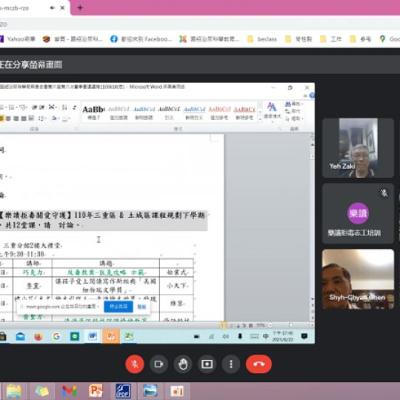Open notification center in shared taskbar
Image resolution: width=400 pixels, height=400 pixels.
point(304,336)
